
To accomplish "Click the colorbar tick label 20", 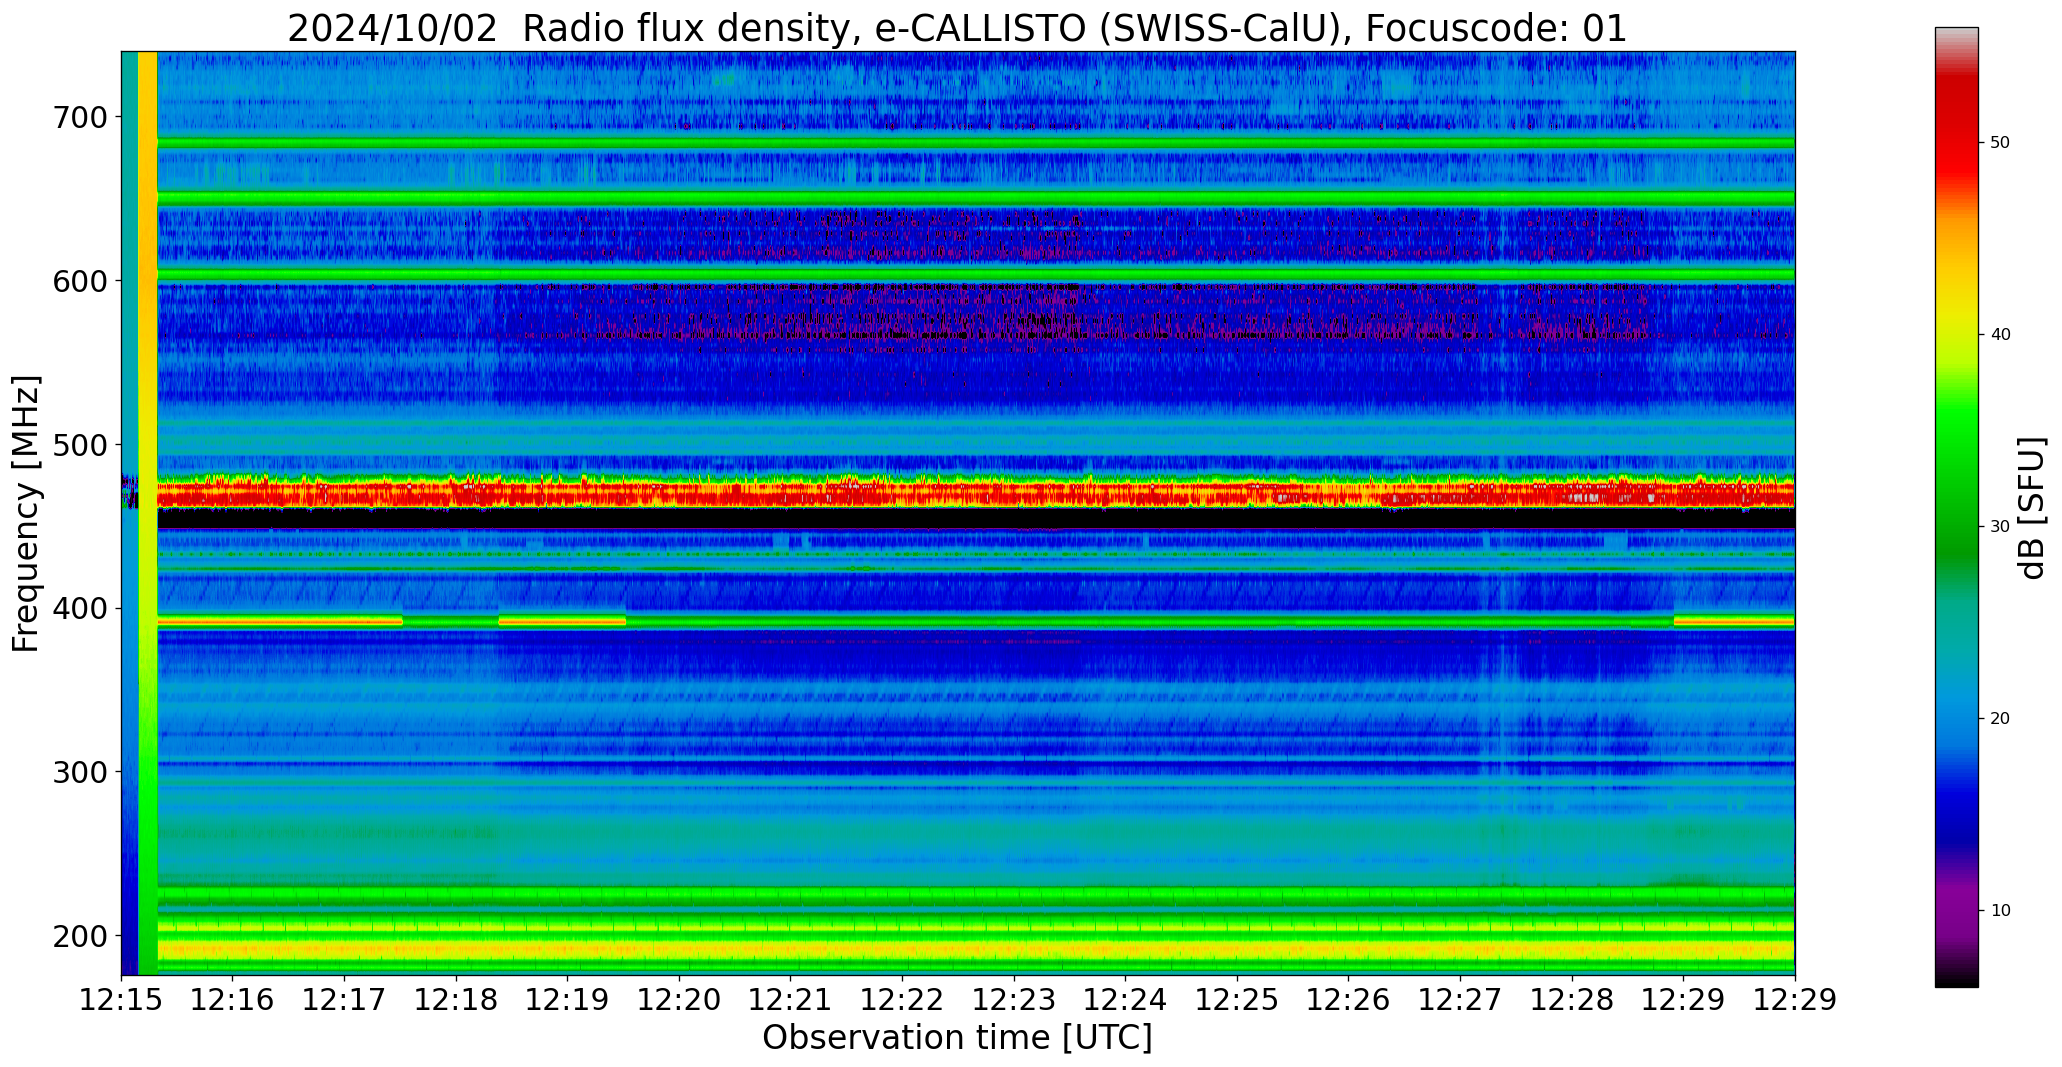I will [2000, 719].
